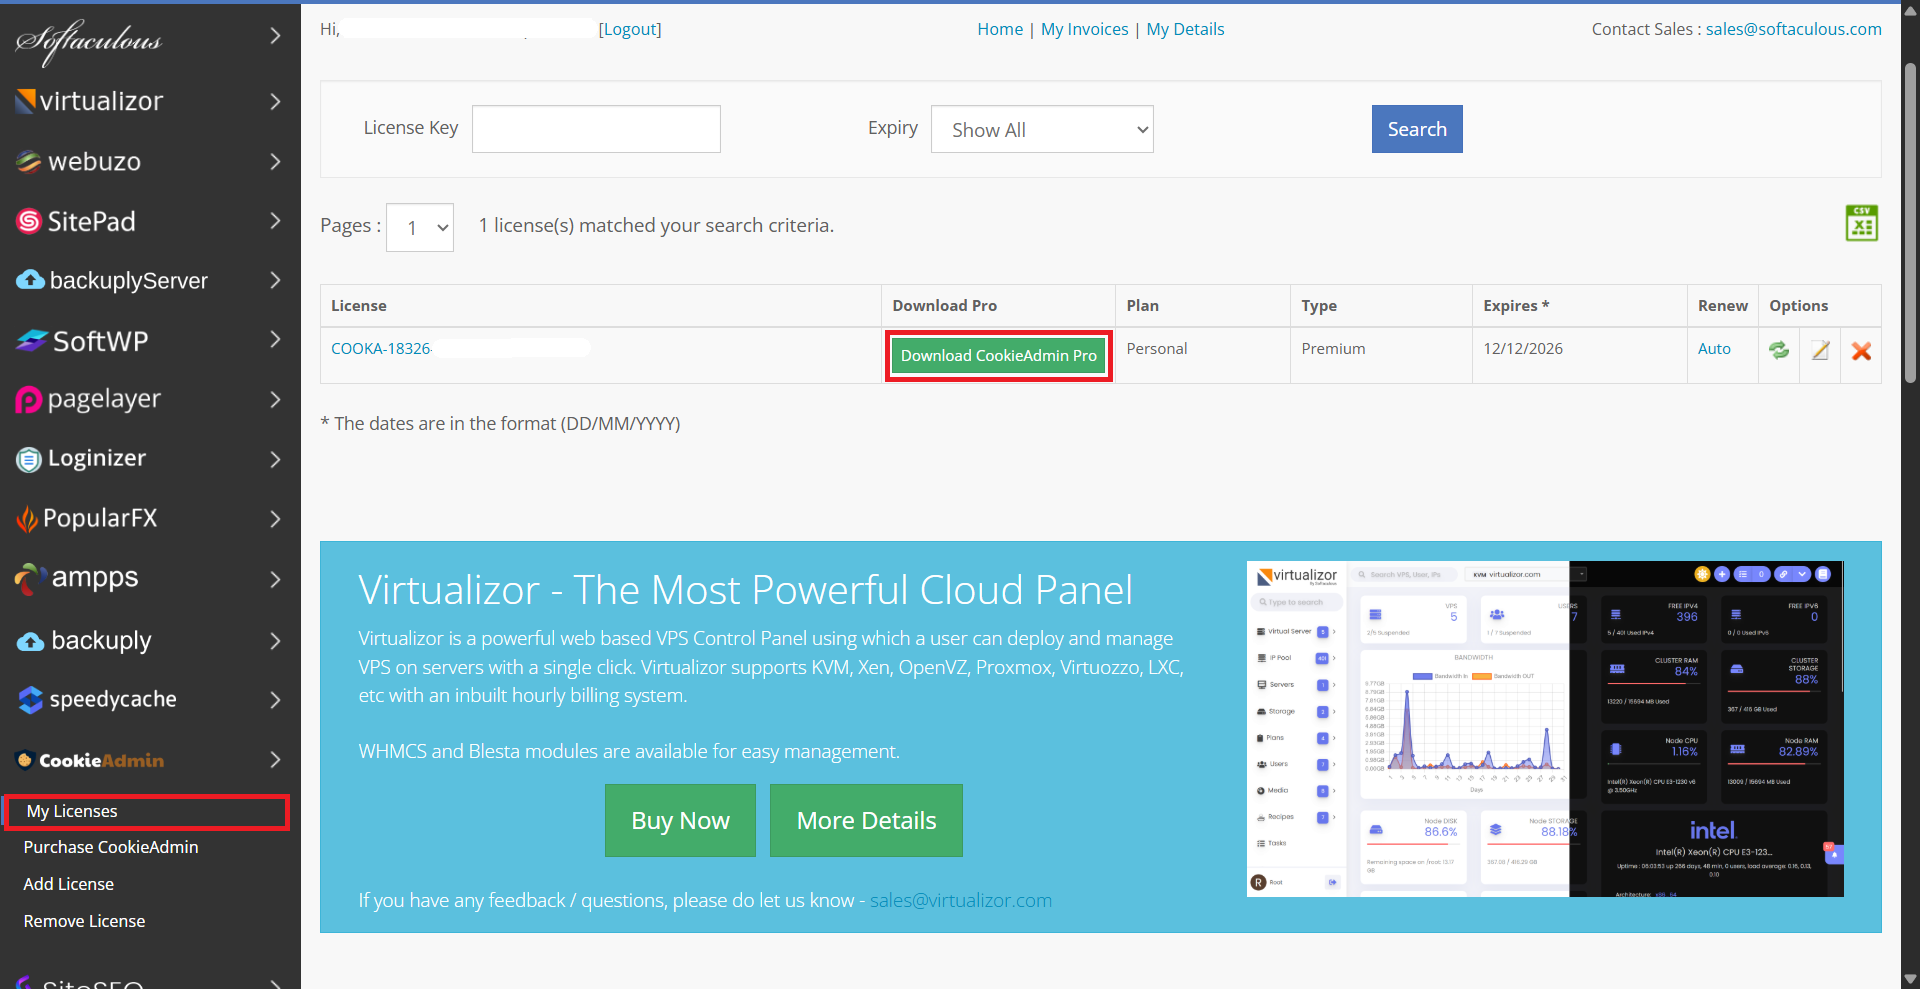Open the Pages number dropdown
The height and width of the screenshot is (989, 1920).
tap(420, 228)
